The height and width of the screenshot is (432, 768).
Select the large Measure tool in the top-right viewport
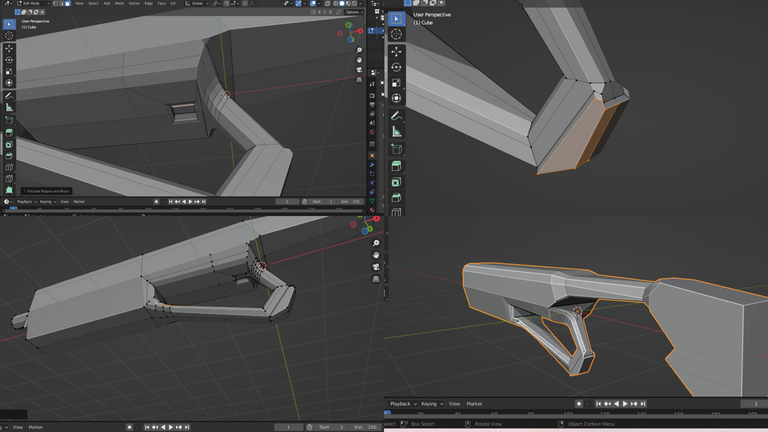click(x=396, y=131)
